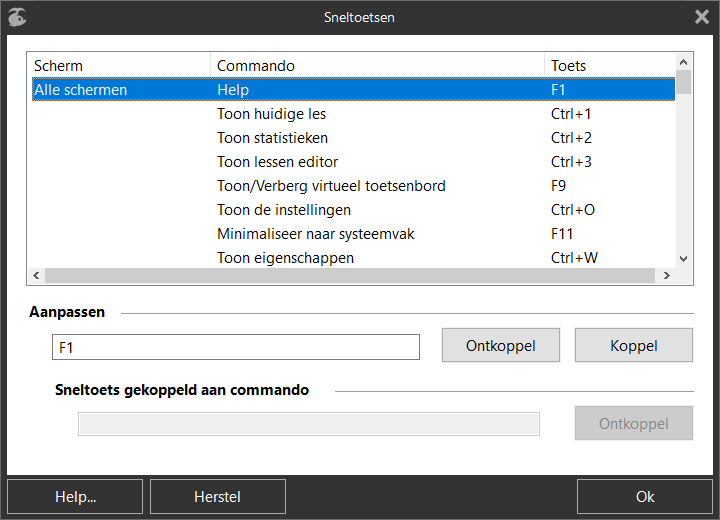720x520 pixels.
Task: Click the scroll down arrow in shortcut list
Action: [x=683, y=259]
